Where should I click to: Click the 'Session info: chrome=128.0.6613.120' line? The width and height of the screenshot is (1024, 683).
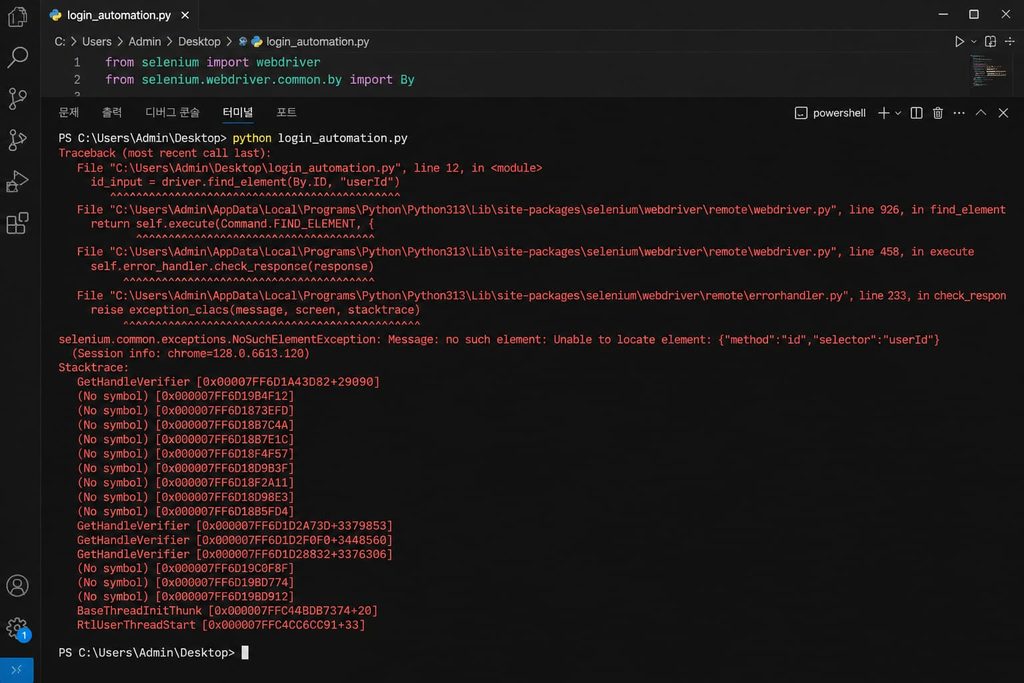191,353
